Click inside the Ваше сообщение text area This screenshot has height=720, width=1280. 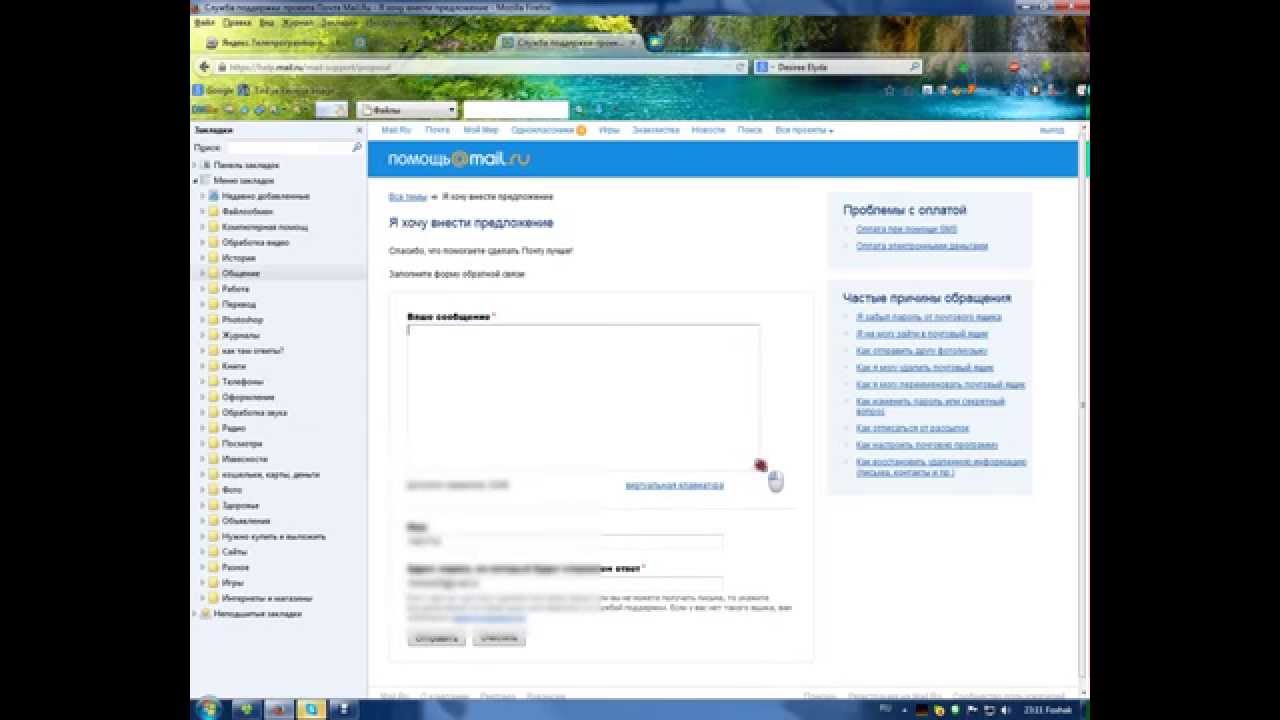pos(583,395)
